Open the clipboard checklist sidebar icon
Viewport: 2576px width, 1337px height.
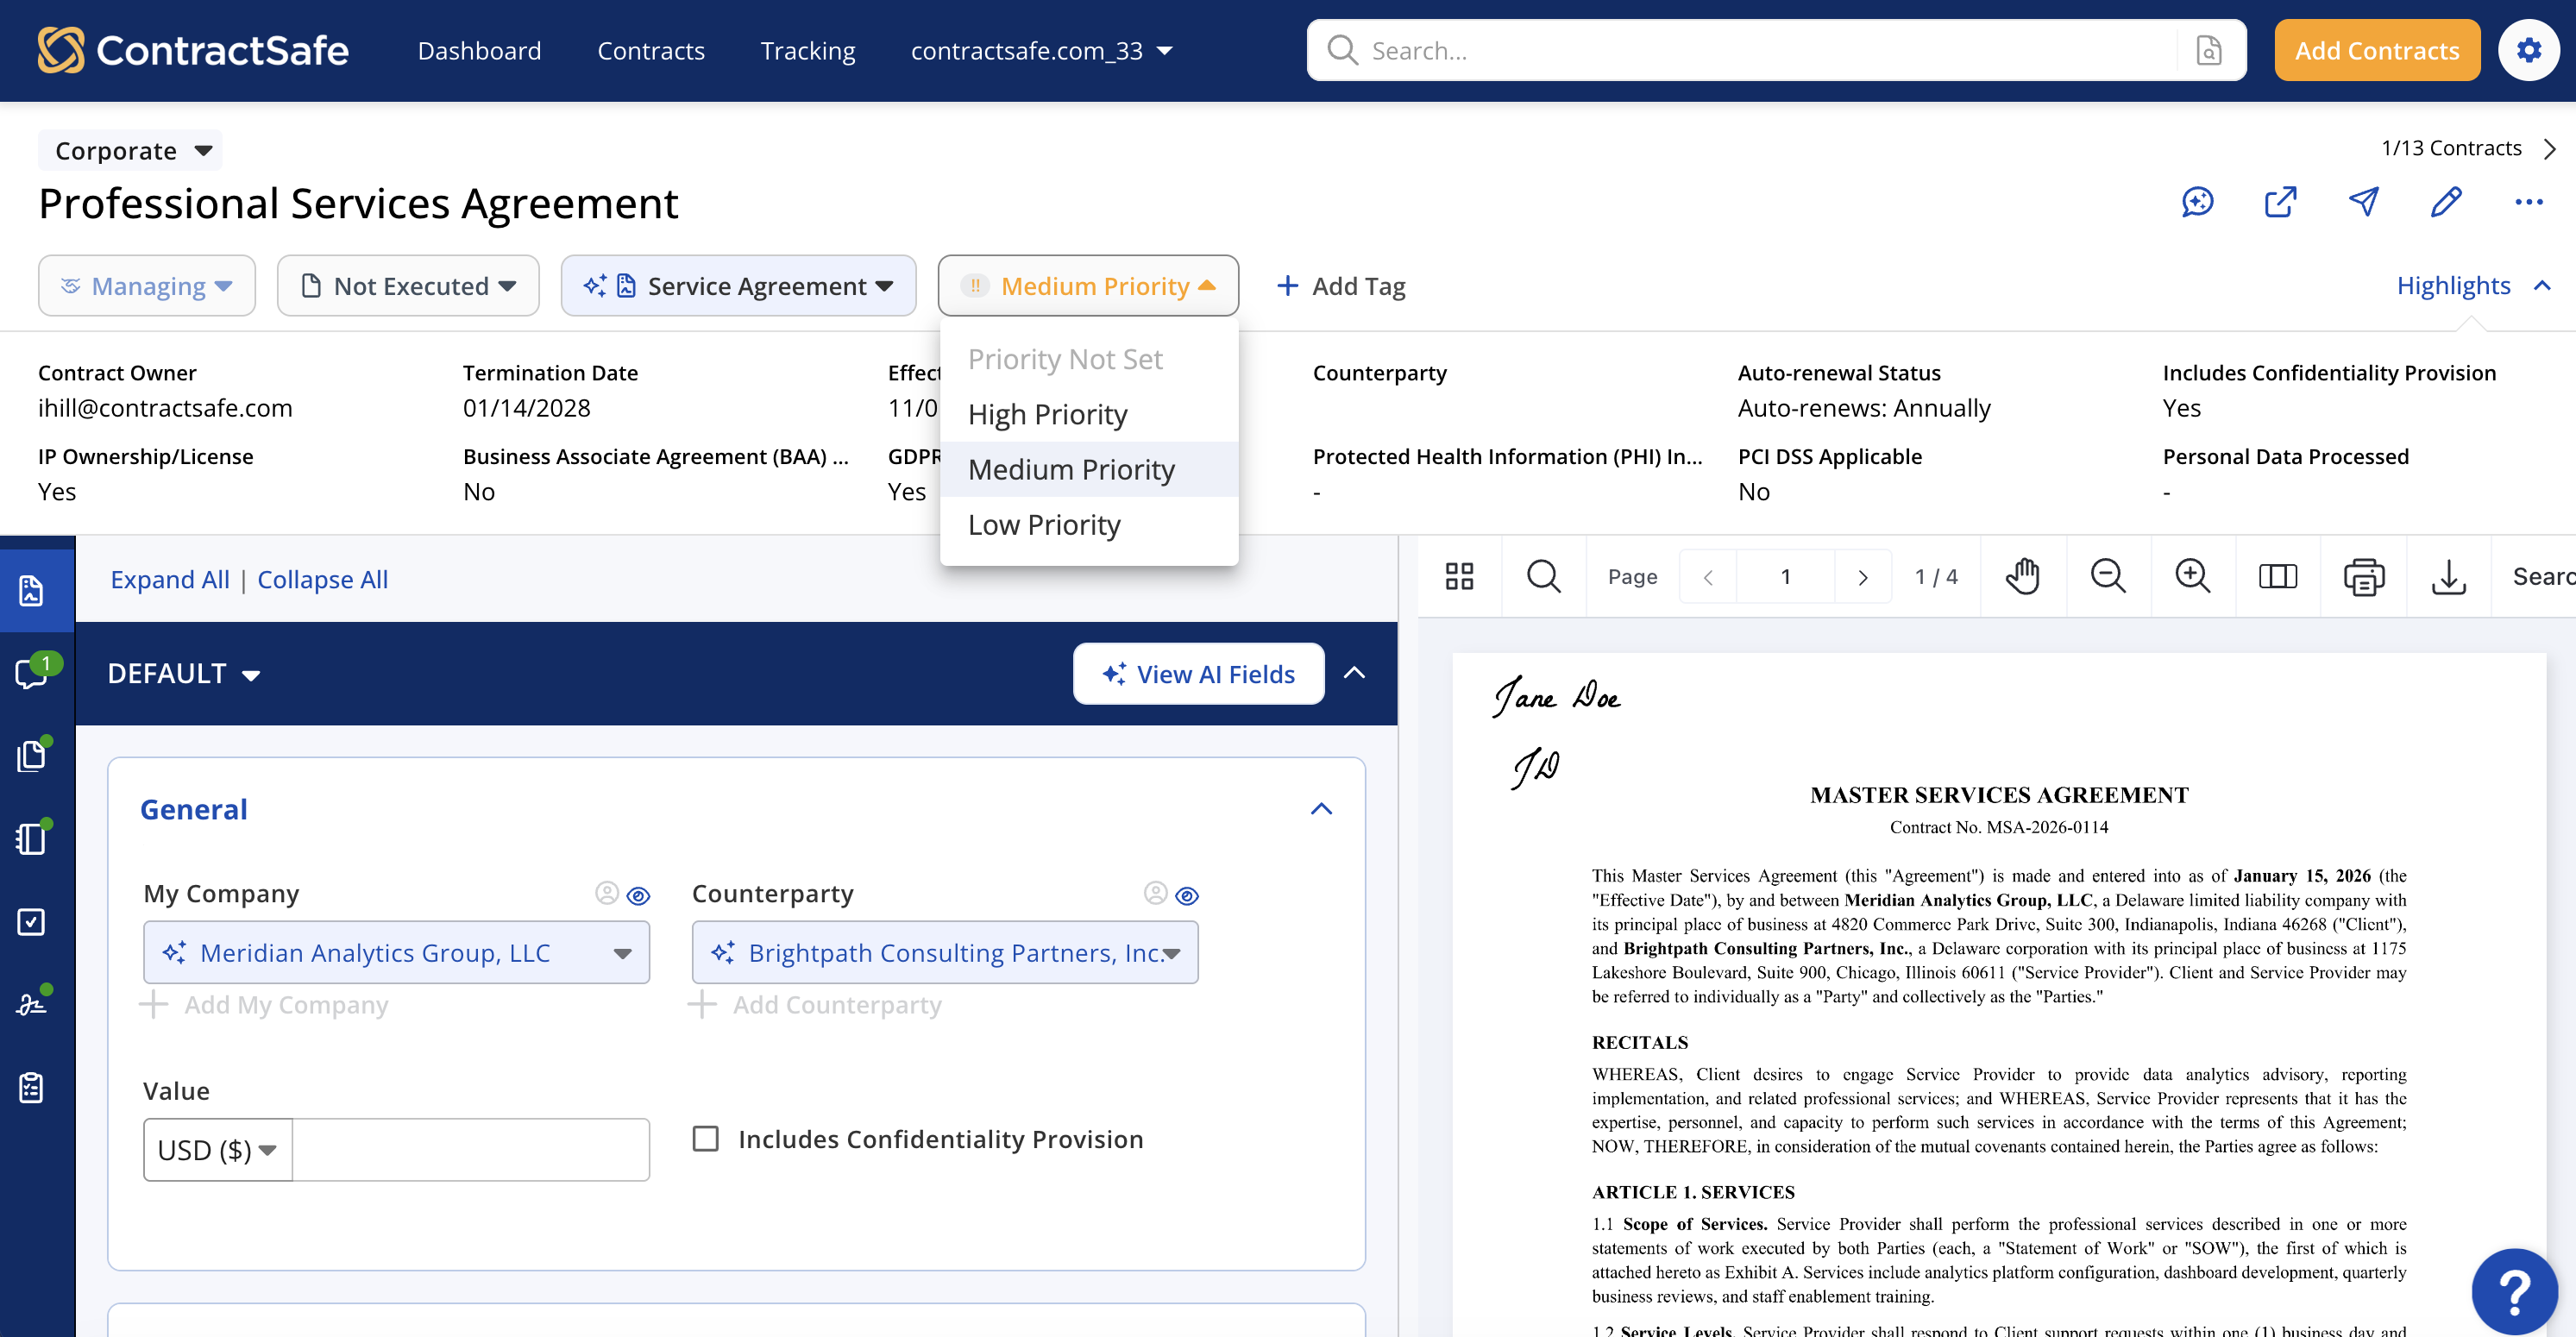(31, 1087)
